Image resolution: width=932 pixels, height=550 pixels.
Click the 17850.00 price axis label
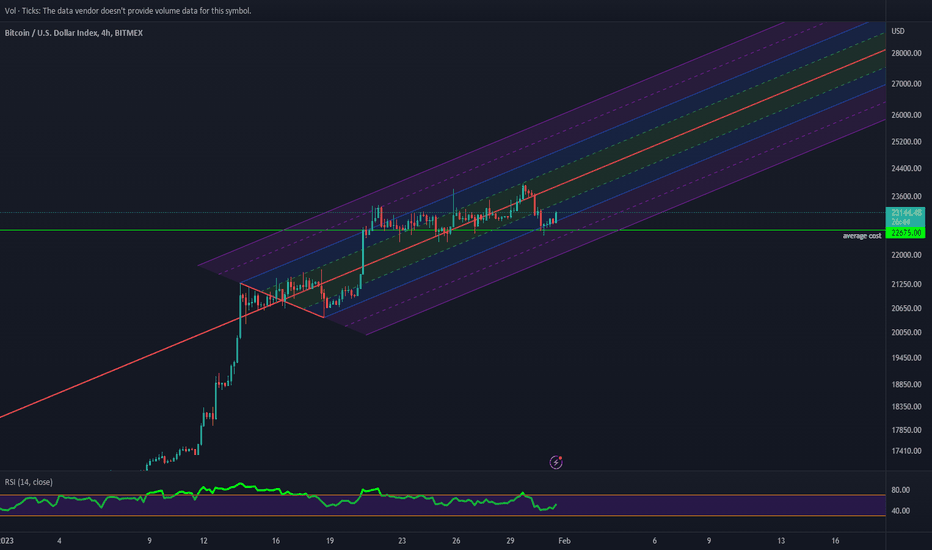(x=906, y=430)
